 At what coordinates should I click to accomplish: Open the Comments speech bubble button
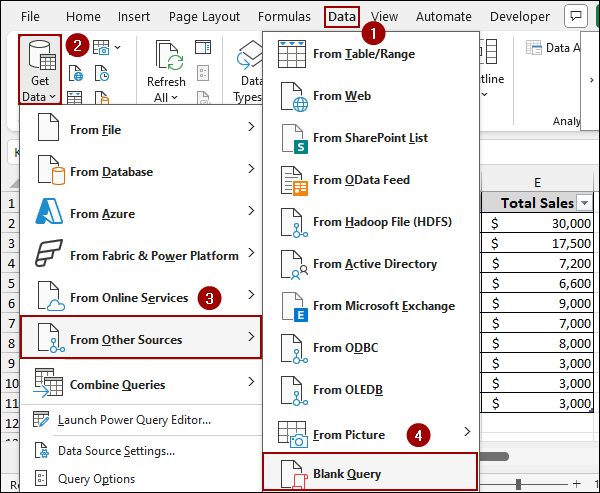[576, 16]
